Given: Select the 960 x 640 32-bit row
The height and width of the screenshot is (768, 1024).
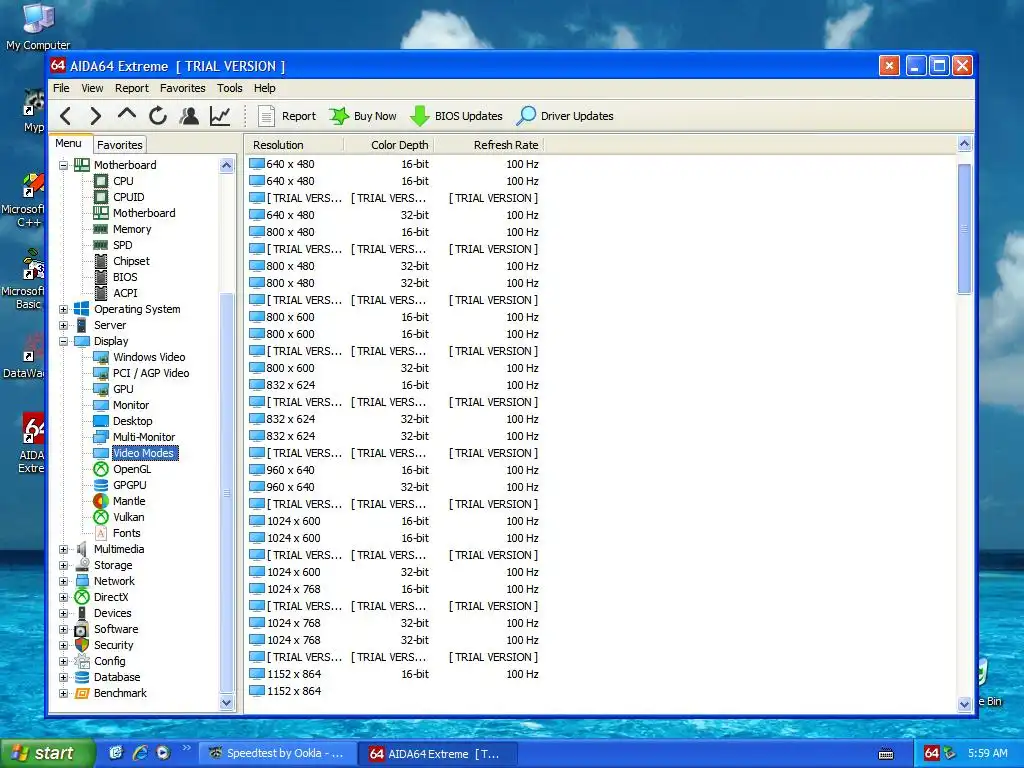Looking at the screenshot, I should [x=394, y=487].
